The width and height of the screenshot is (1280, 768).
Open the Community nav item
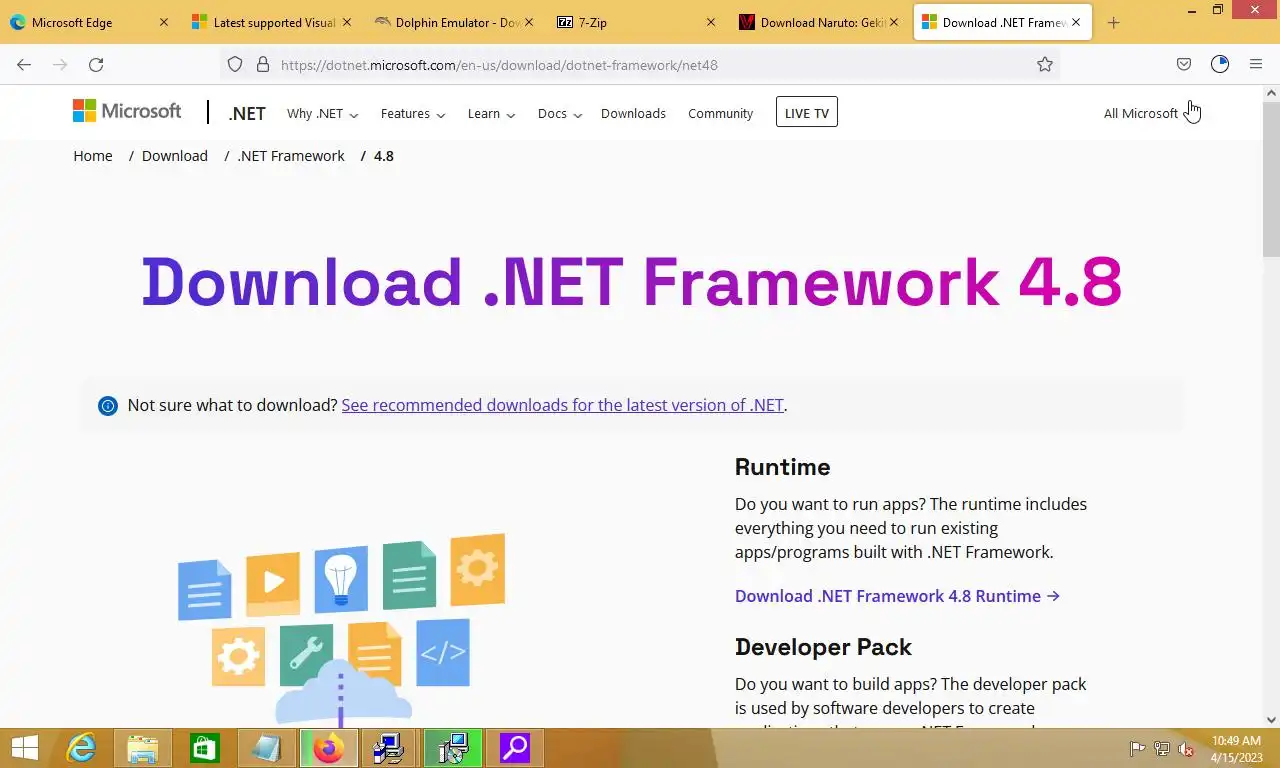[x=720, y=114]
